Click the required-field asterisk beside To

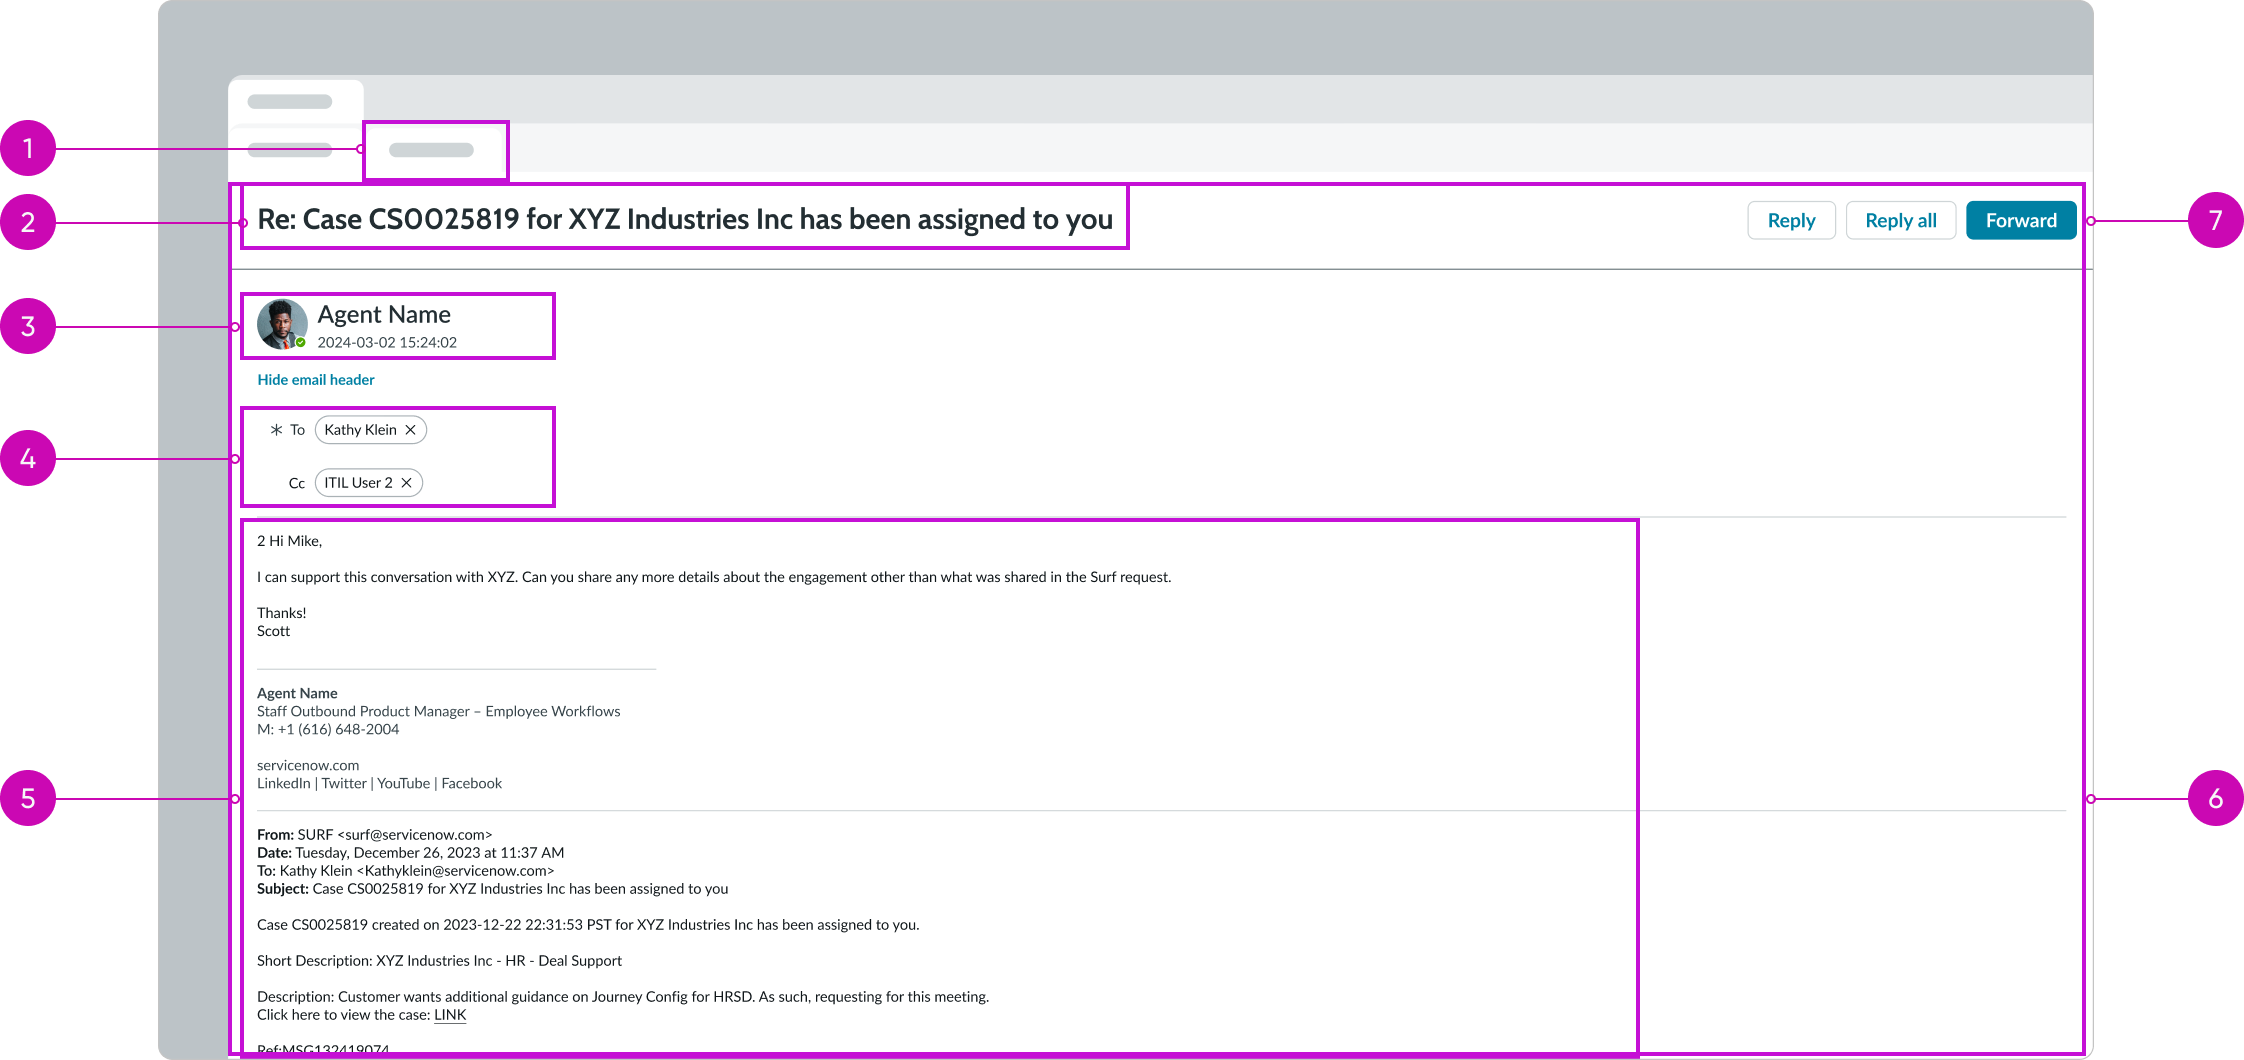pyautogui.click(x=276, y=429)
